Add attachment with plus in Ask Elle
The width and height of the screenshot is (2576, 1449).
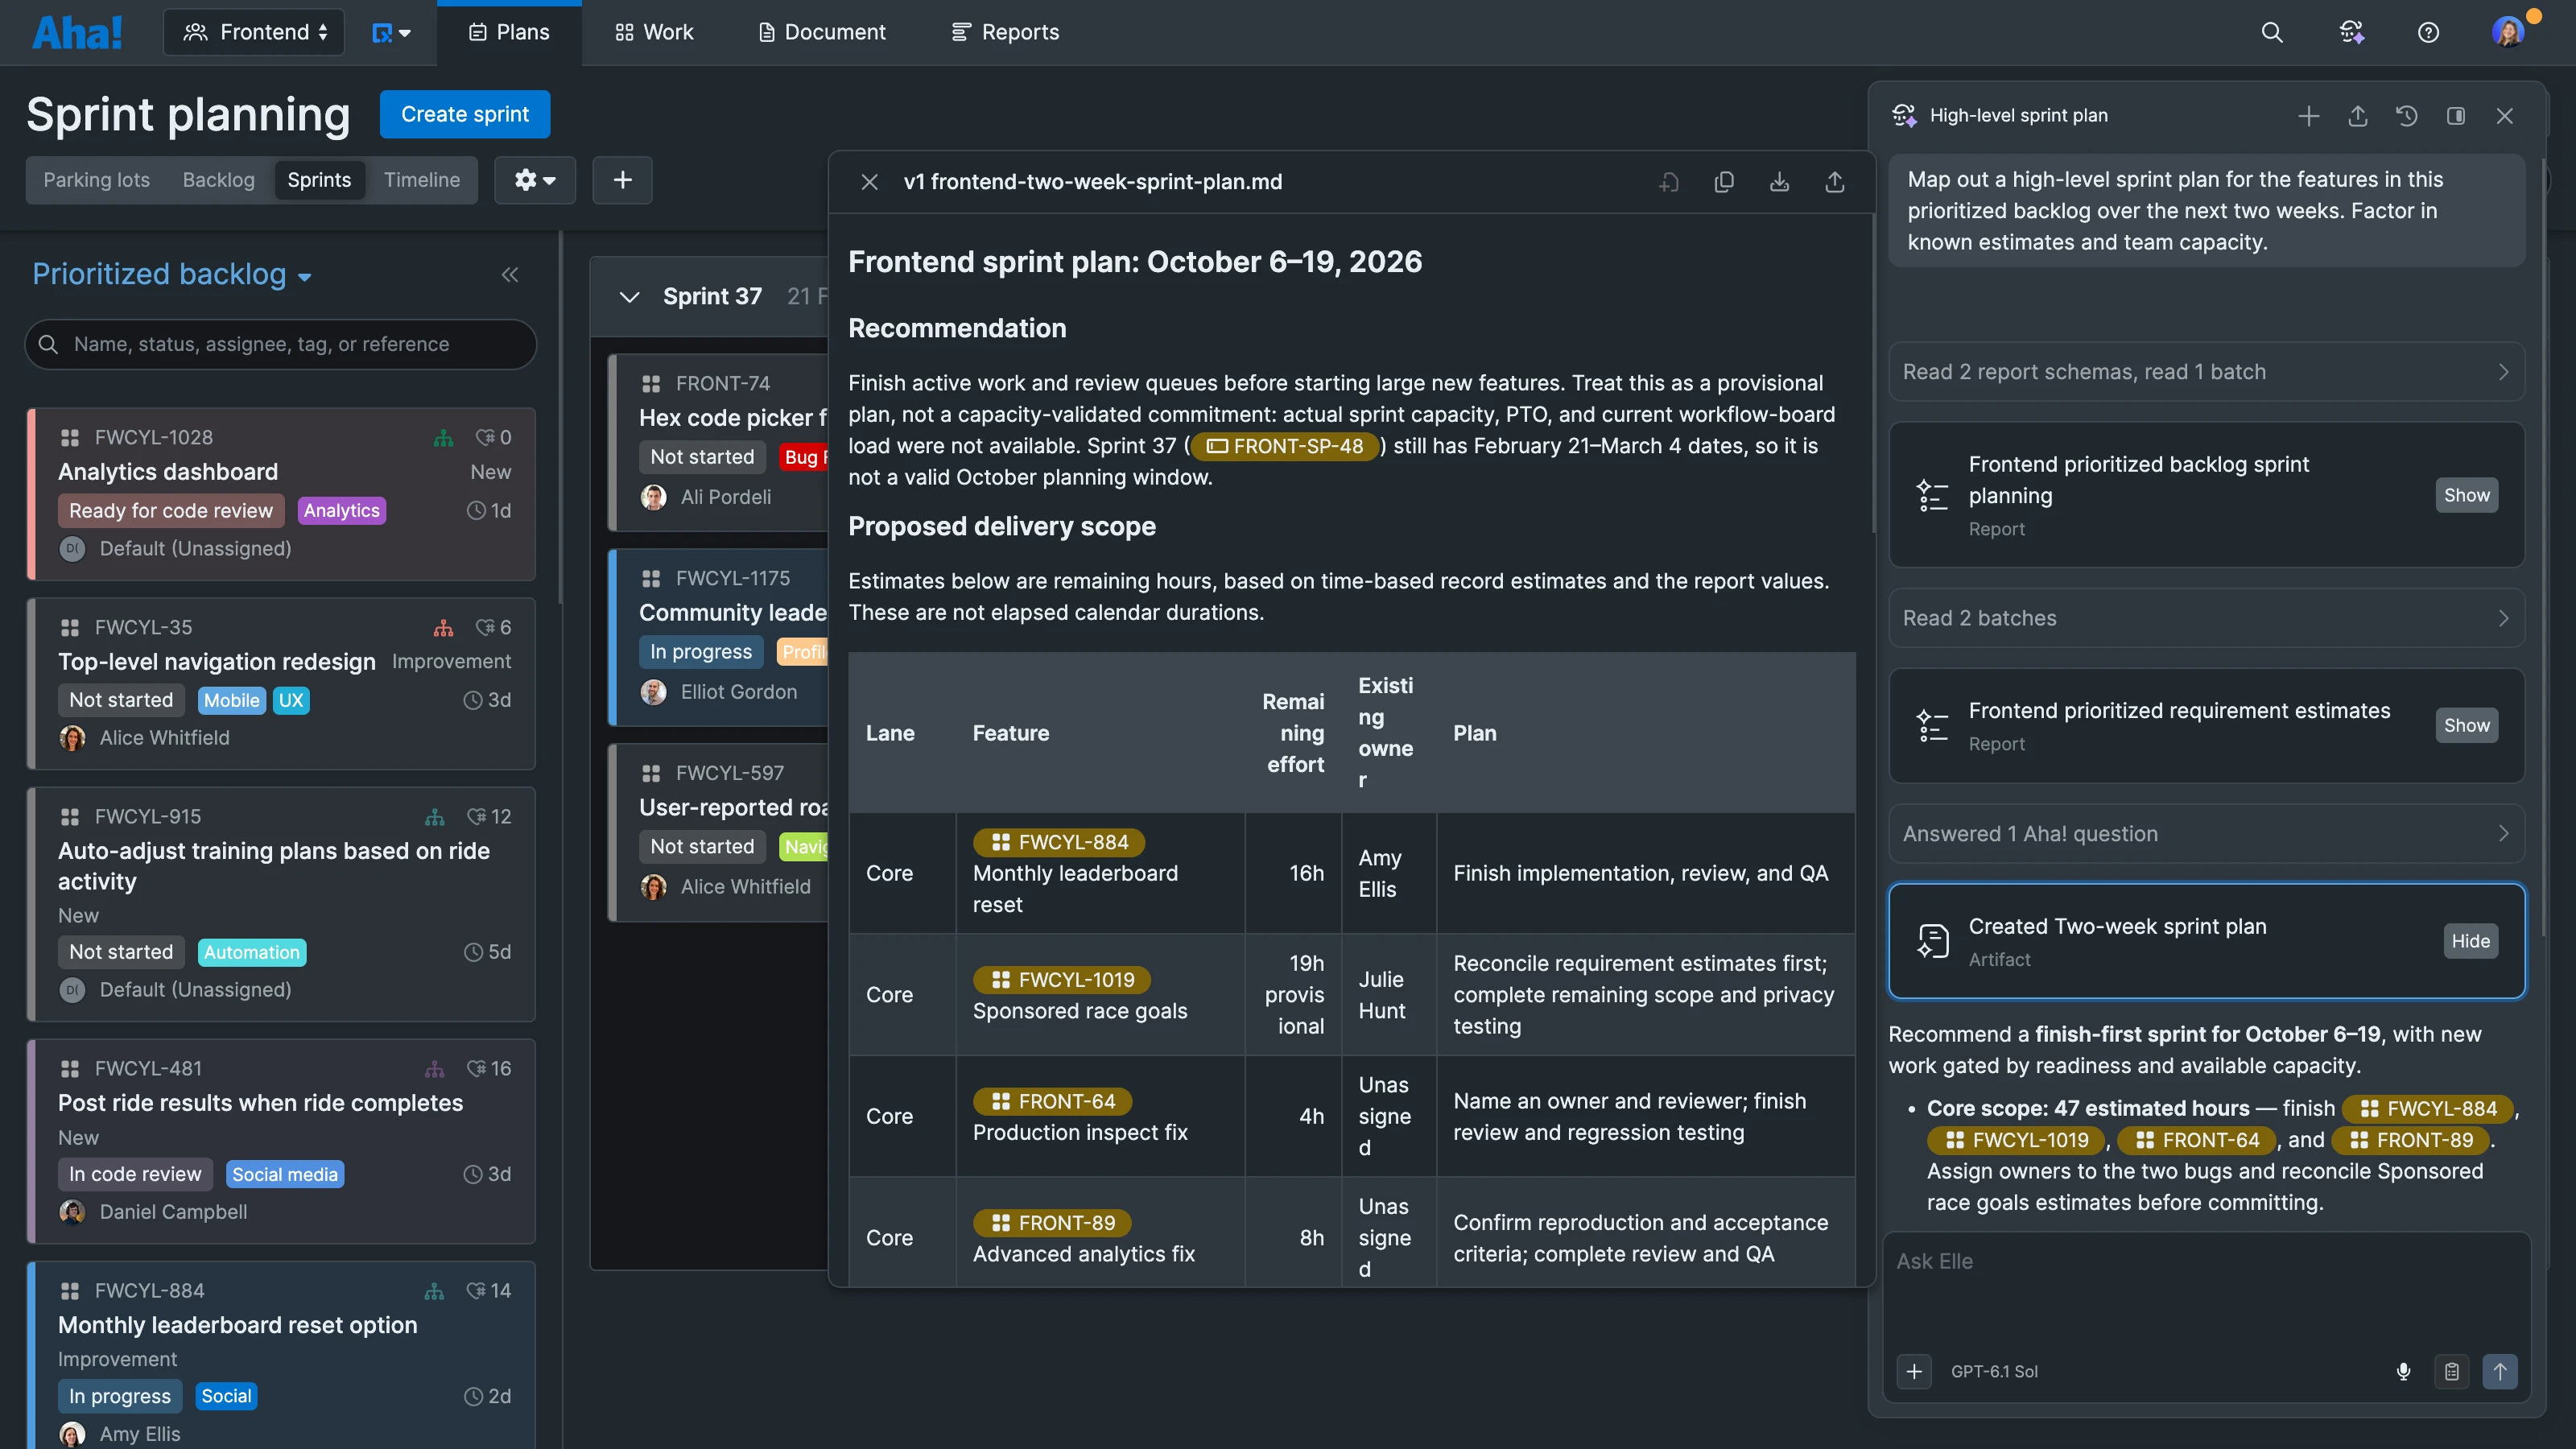[1914, 1372]
